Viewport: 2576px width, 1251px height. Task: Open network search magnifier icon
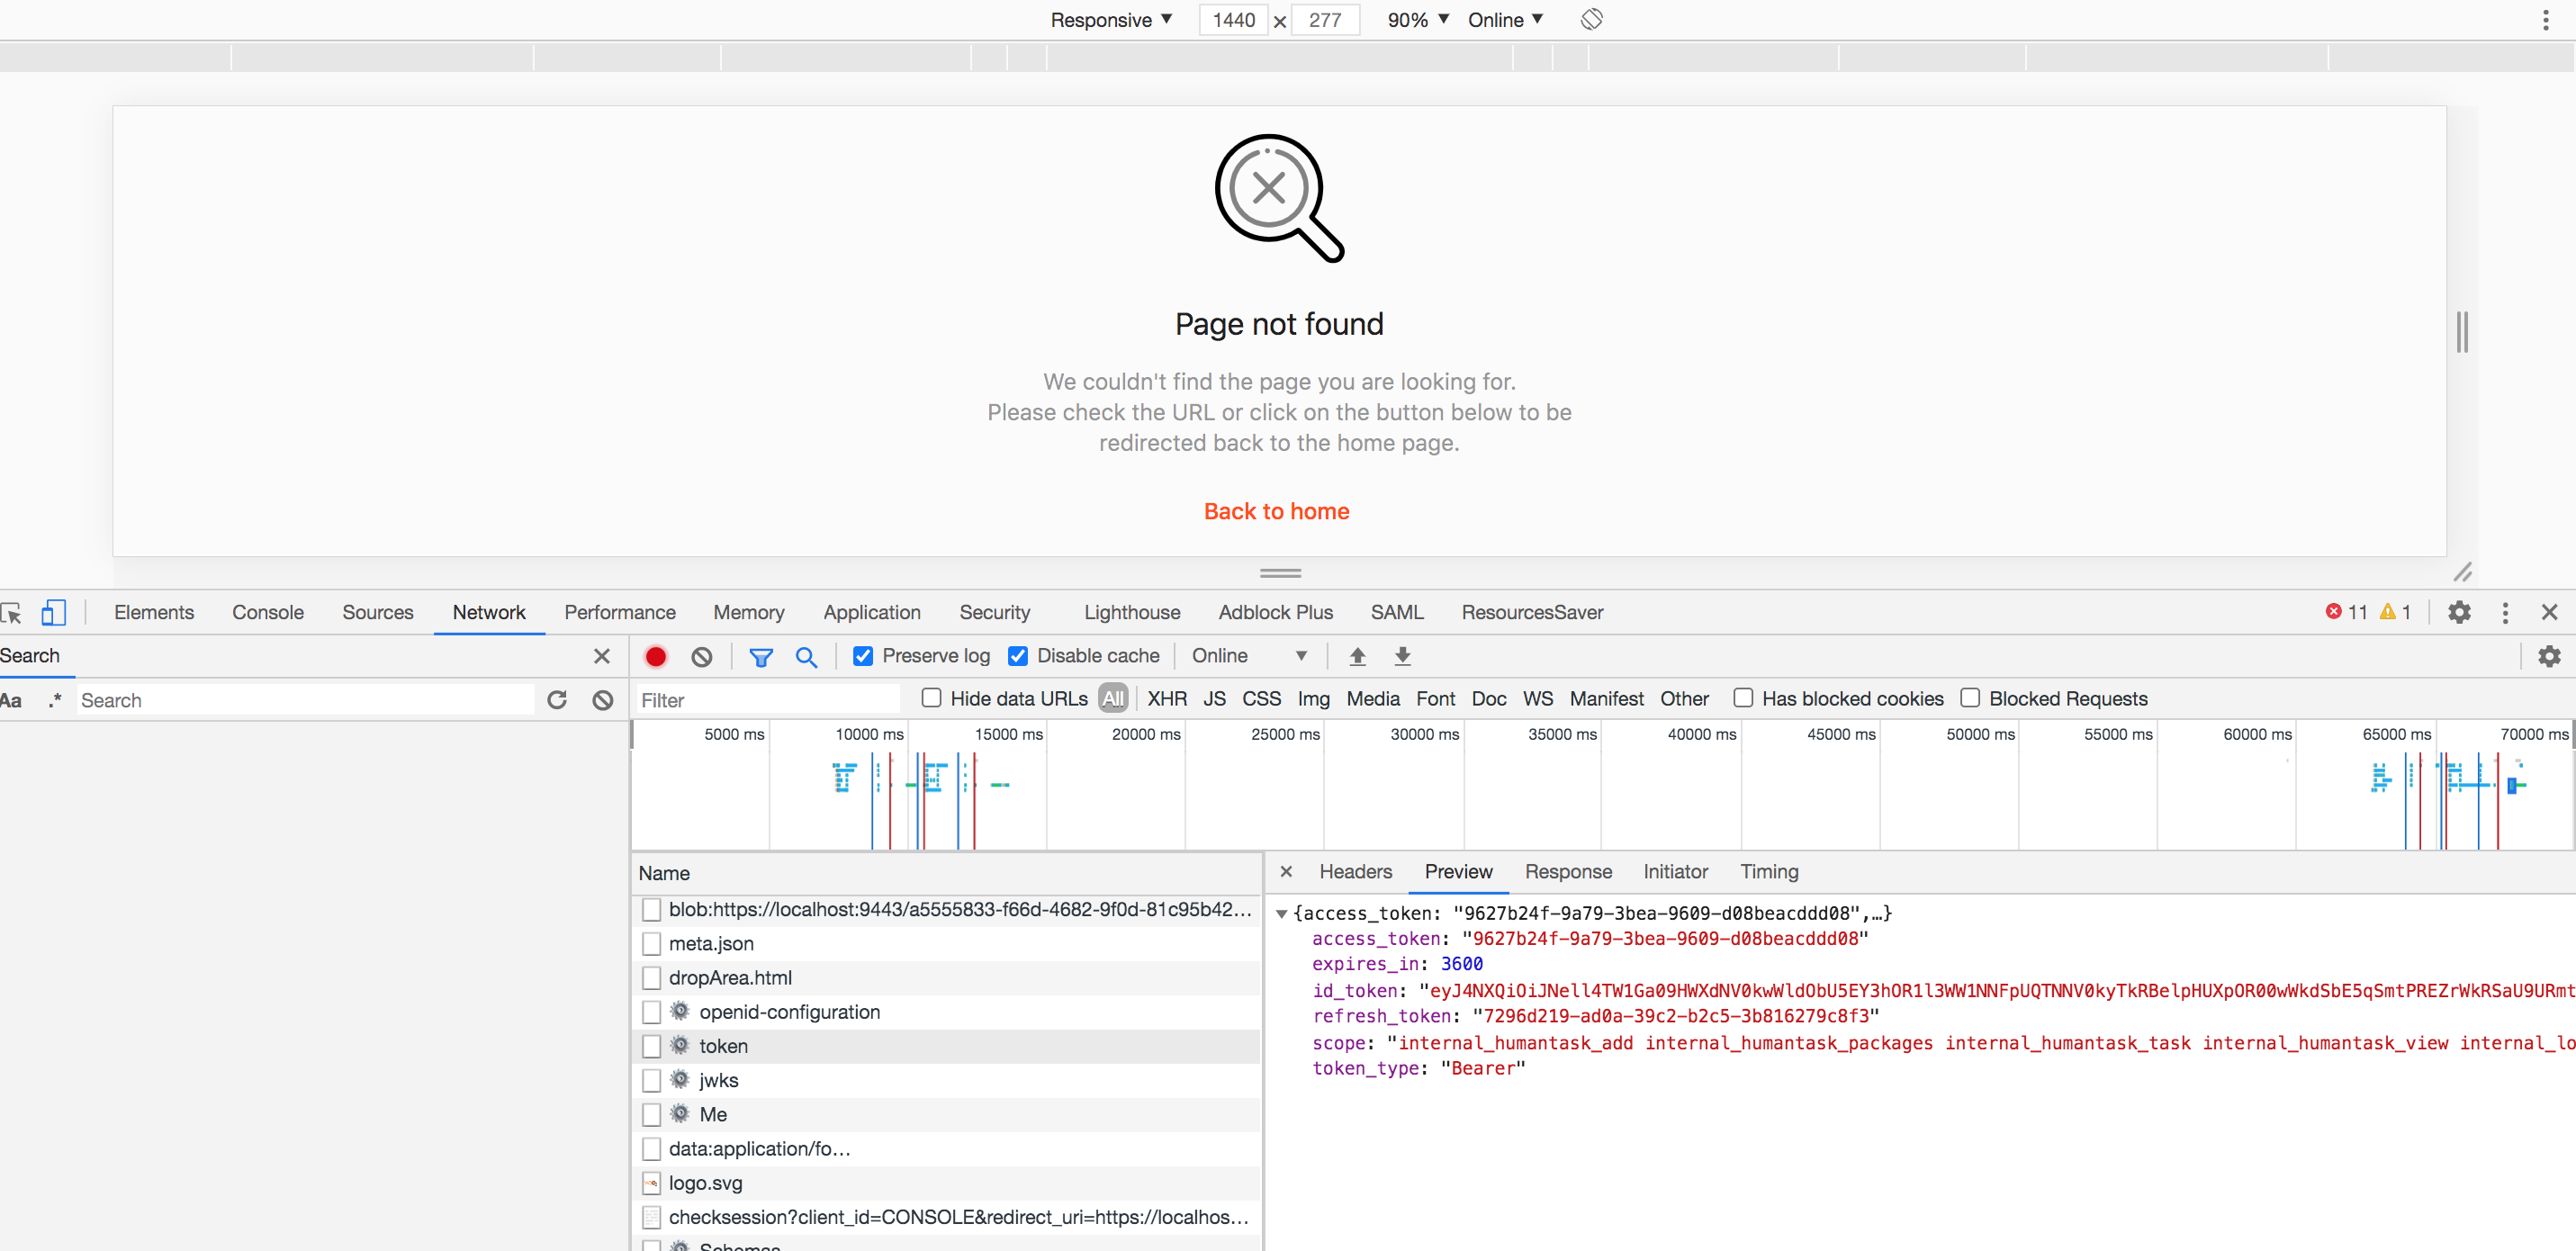806,656
